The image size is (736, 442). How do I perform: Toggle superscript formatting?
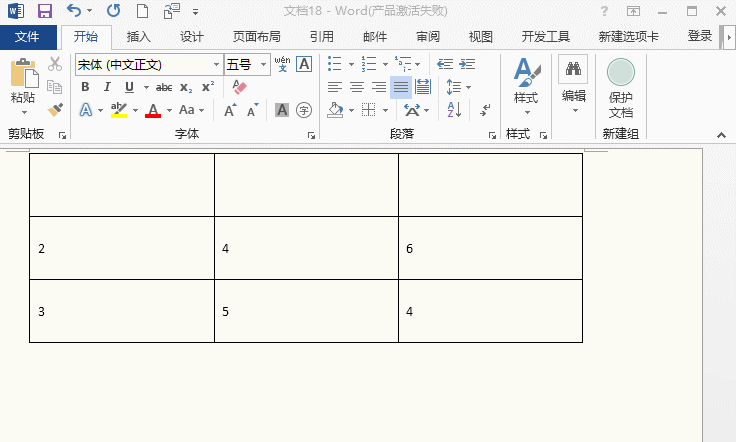point(208,87)
